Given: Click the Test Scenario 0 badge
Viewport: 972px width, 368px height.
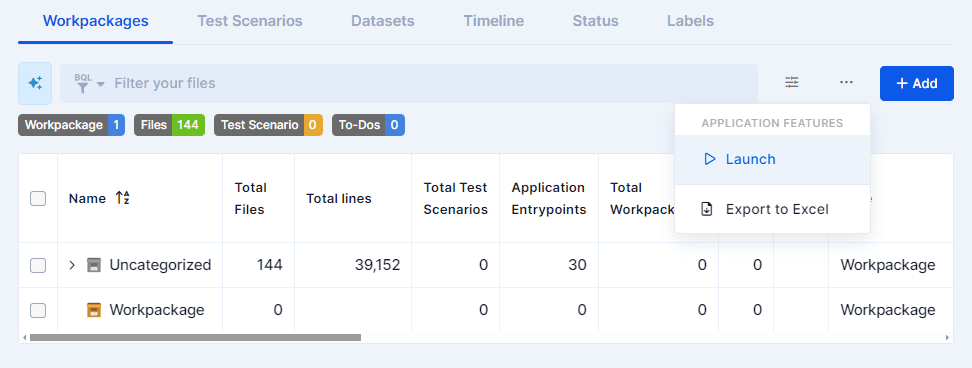Looking at the screenshot, I should [x=268, y=125].
